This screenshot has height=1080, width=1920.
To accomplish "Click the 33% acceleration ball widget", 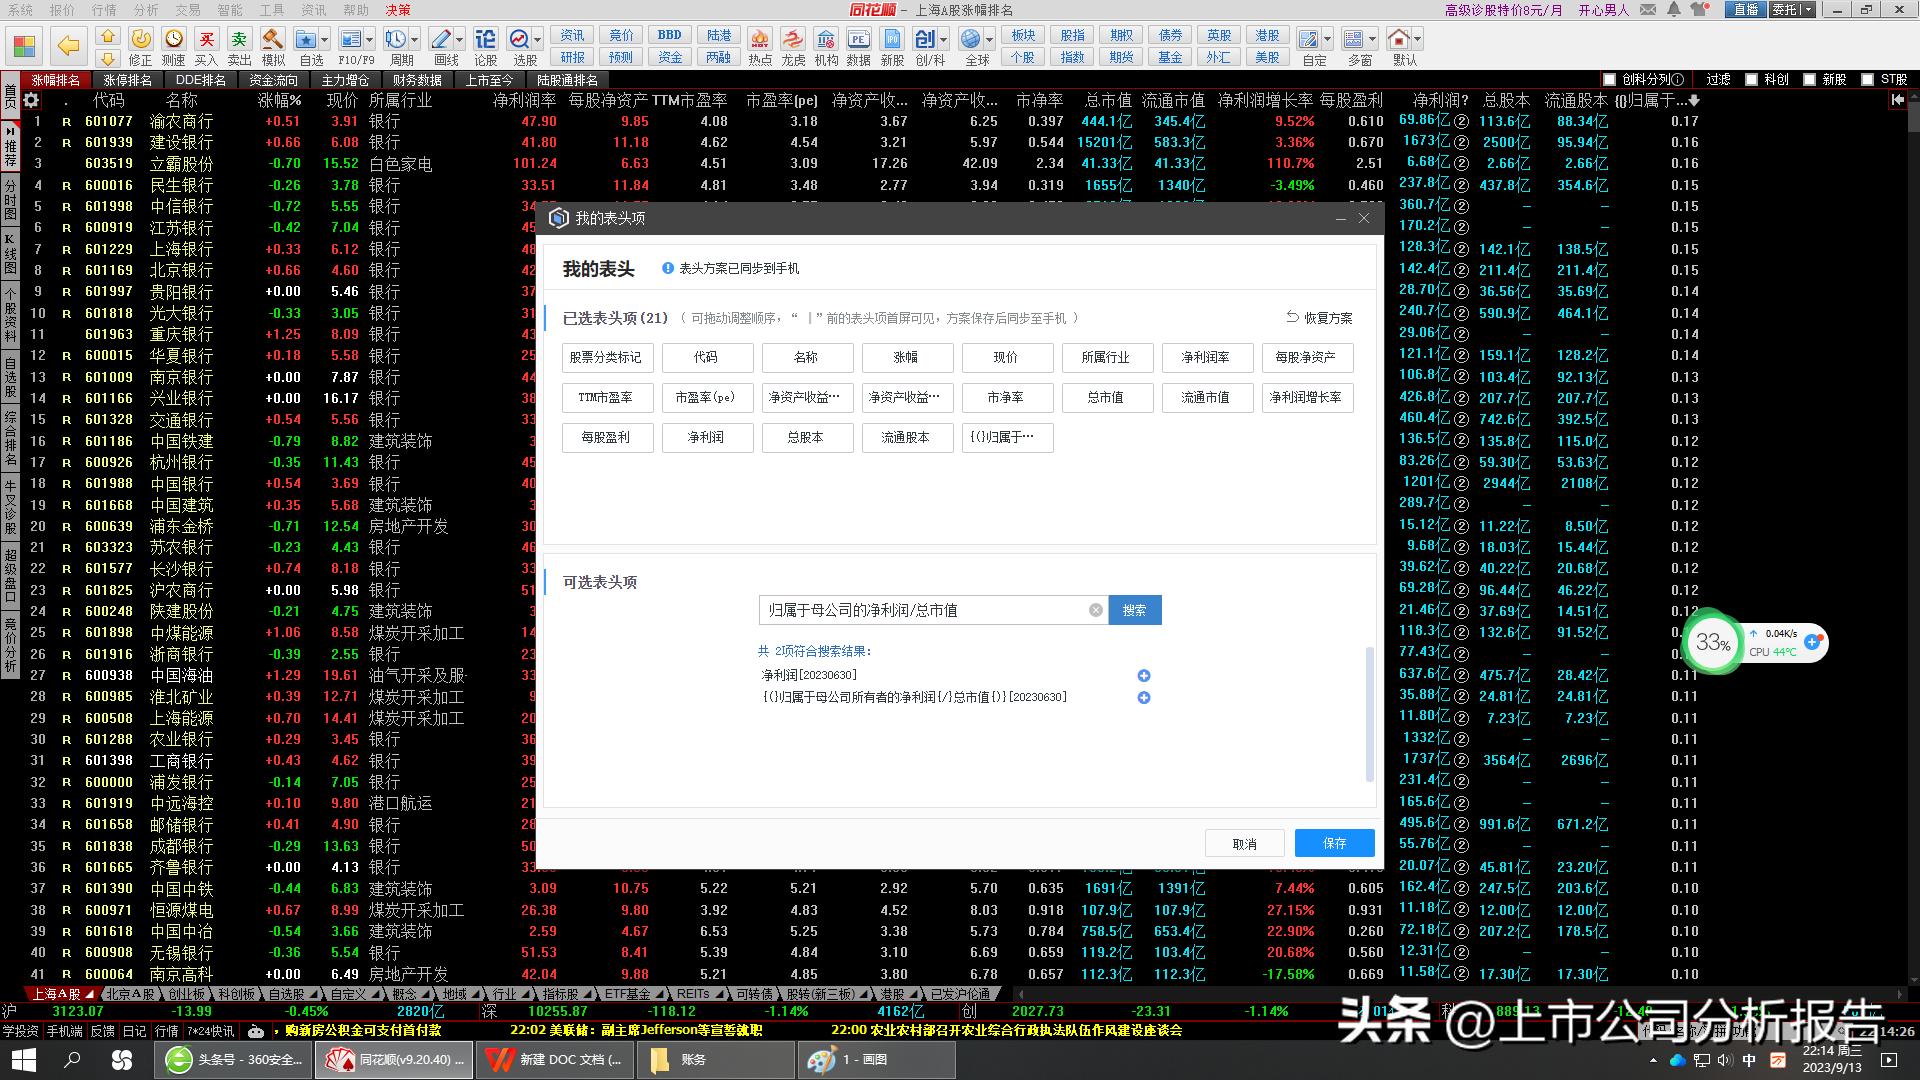I will 1713,643.
